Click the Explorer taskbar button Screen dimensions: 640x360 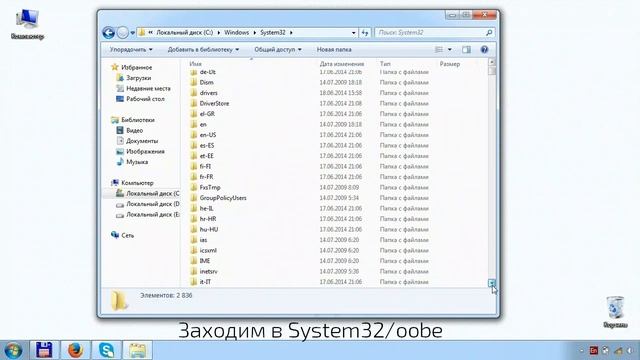click(x=138, y=350)
